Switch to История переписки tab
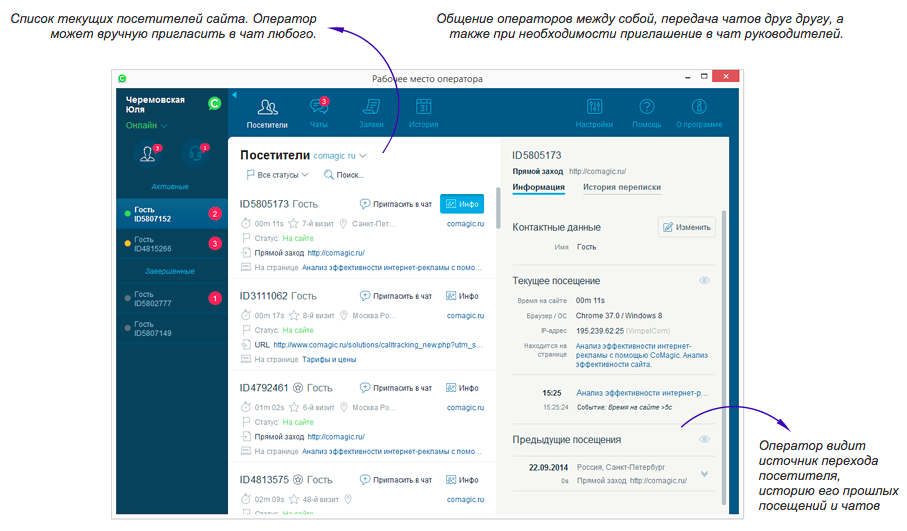Screen dimensions: 907x531 (621, 188)
